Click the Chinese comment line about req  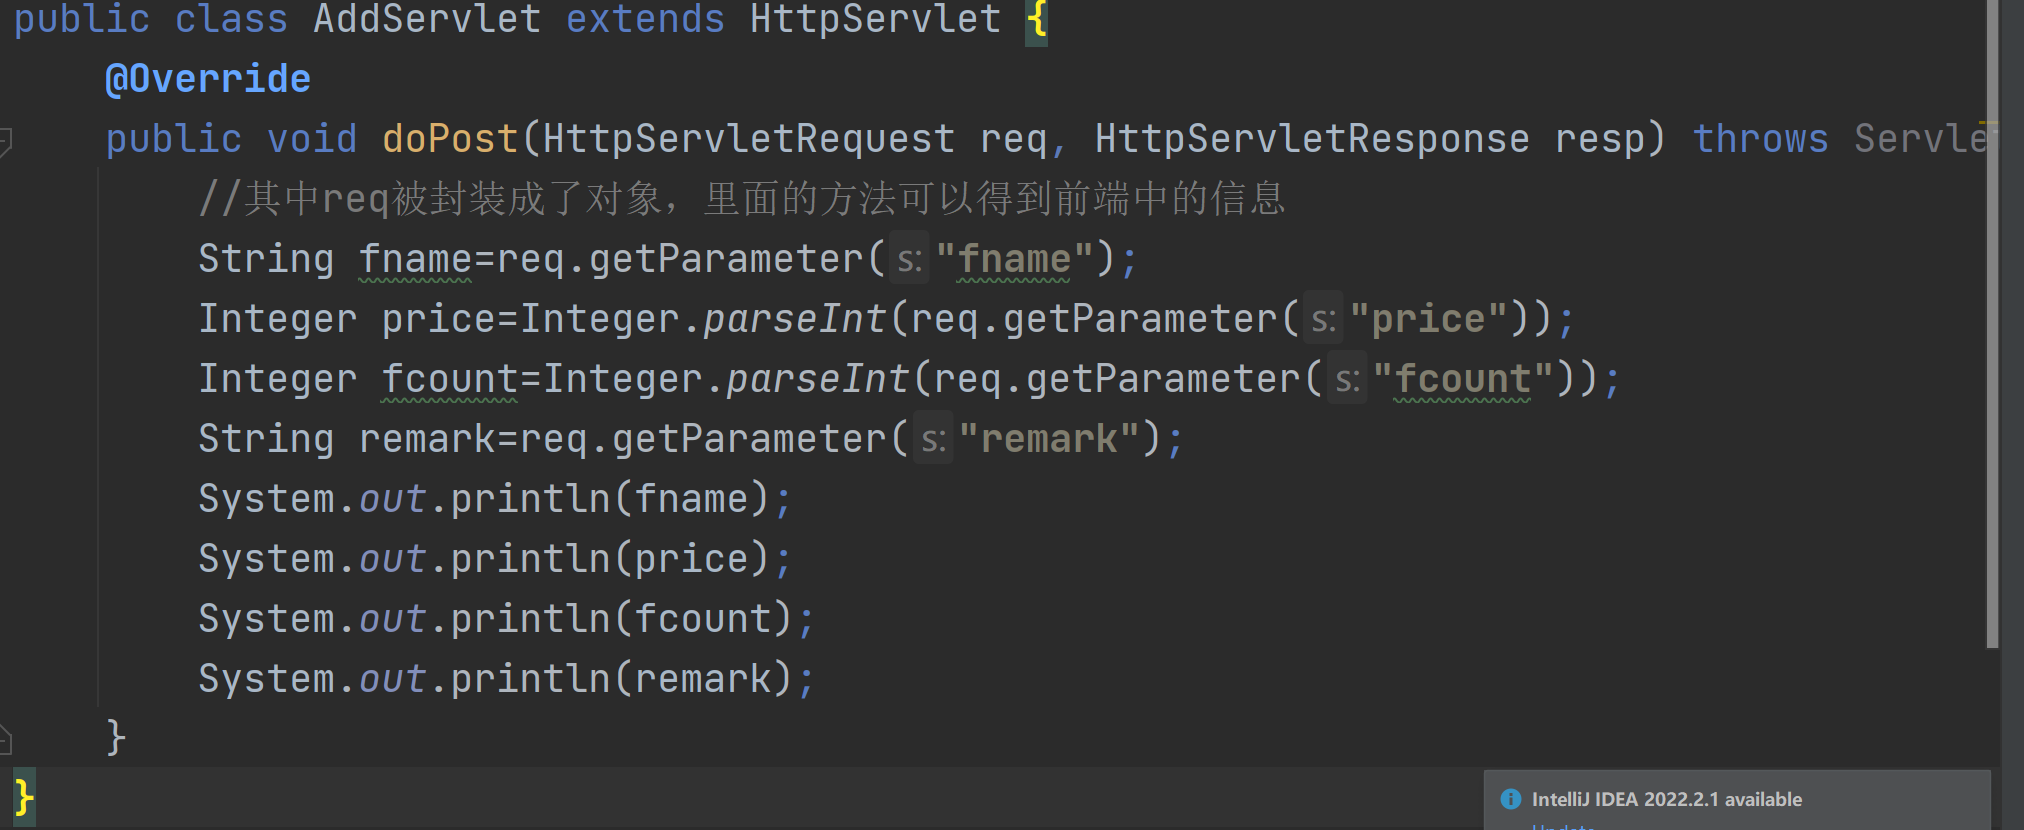[740, 199]
